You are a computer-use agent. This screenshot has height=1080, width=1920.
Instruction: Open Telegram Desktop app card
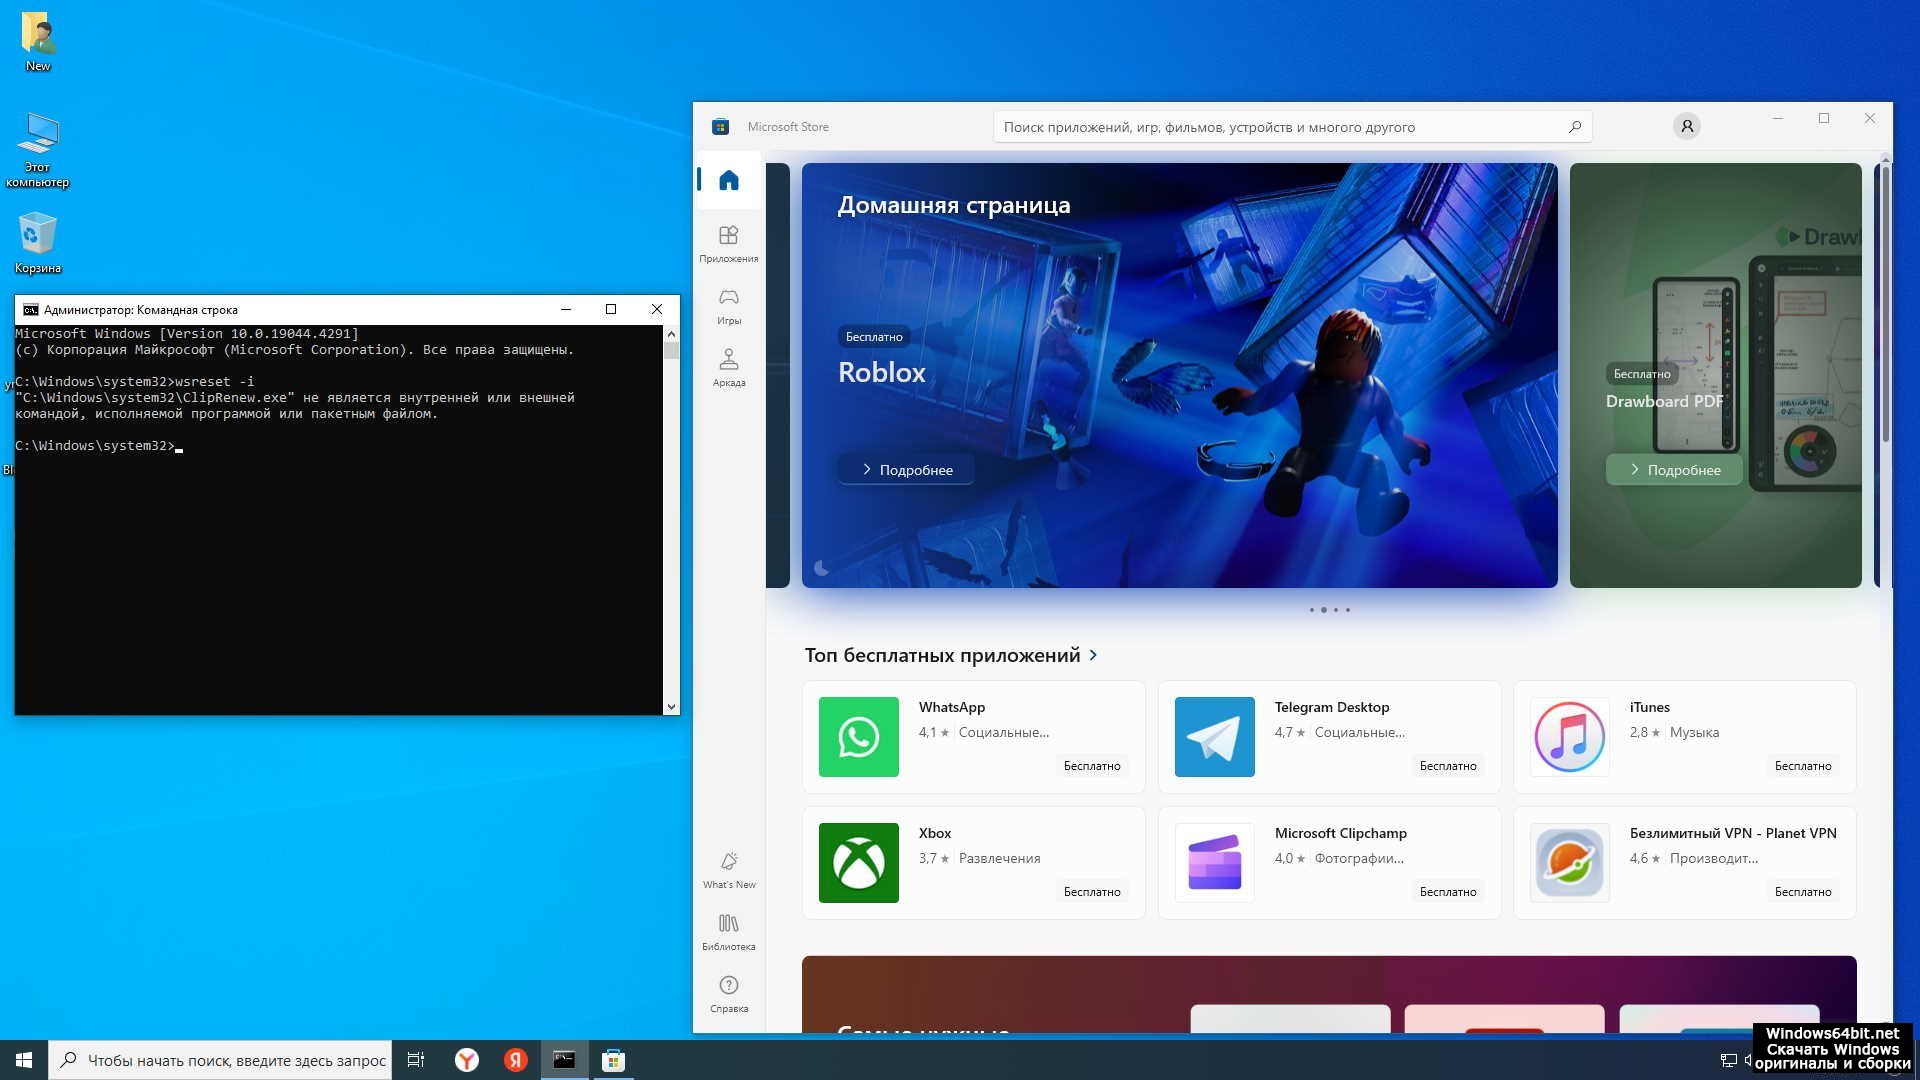coord(1329,737)
